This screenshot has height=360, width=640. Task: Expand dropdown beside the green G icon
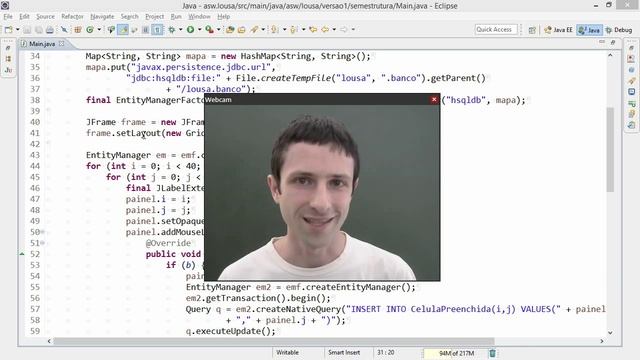tap(99, 30)
